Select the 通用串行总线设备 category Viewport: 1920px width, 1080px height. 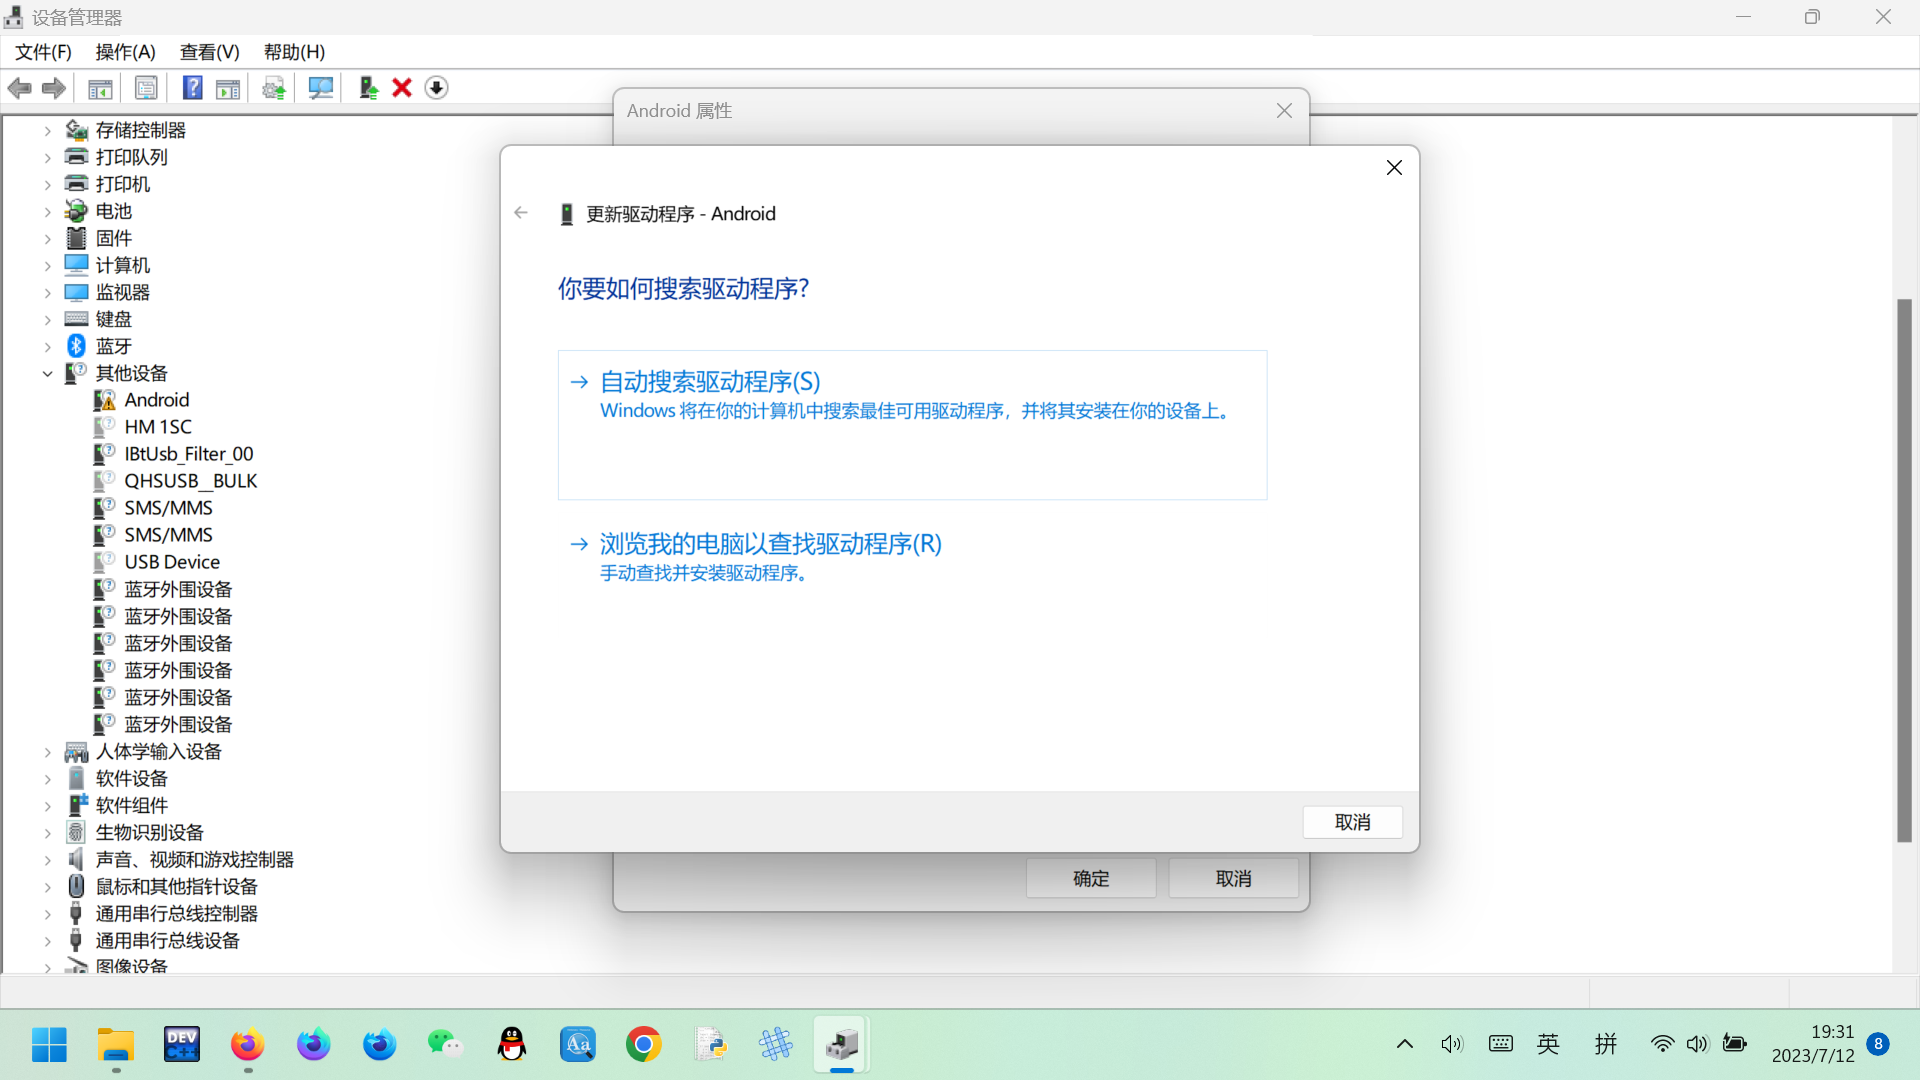pyautogui.click(x=167, y=941)
